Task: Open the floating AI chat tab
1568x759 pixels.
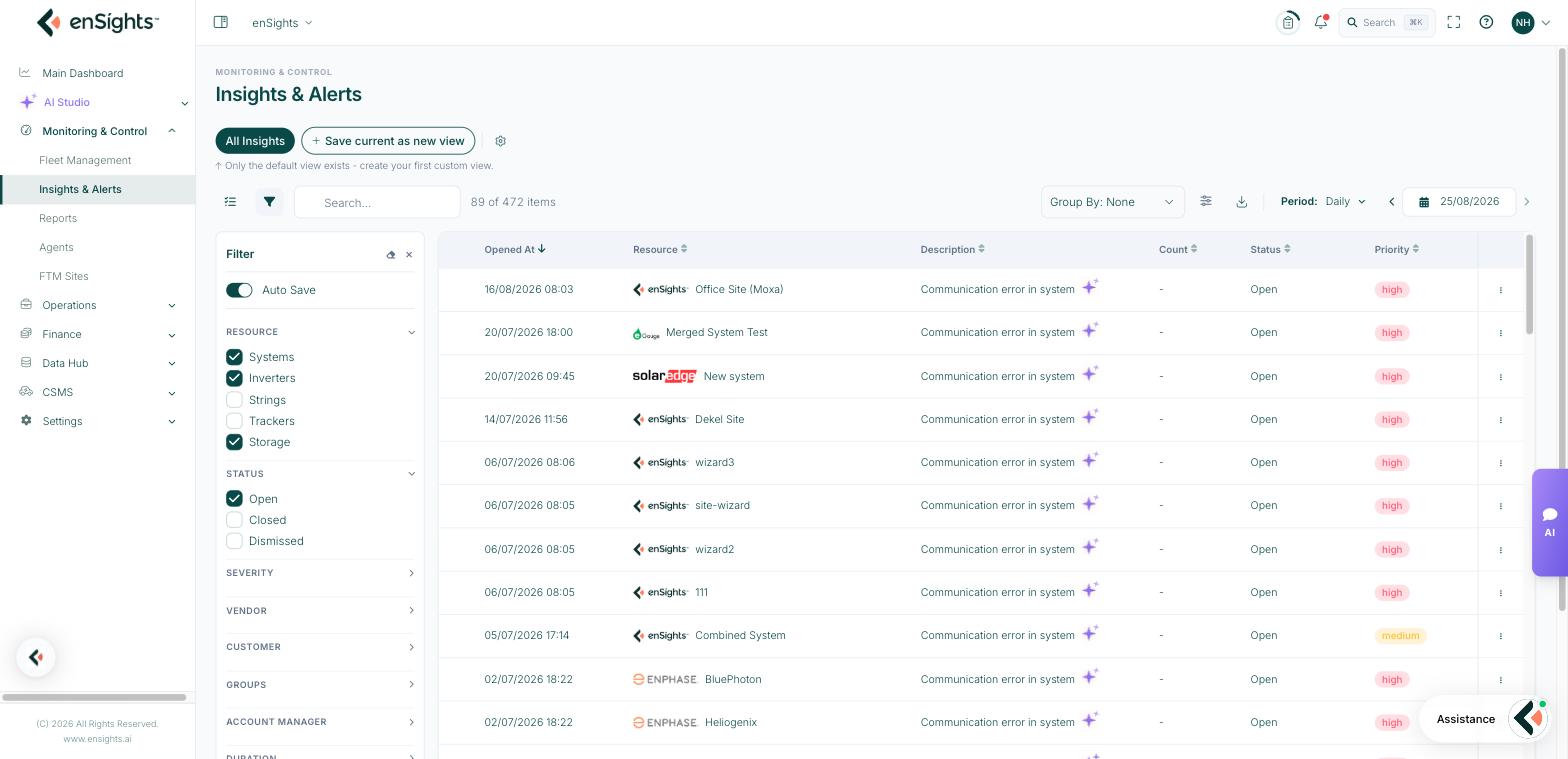Action: click(x=1549, y=522)
